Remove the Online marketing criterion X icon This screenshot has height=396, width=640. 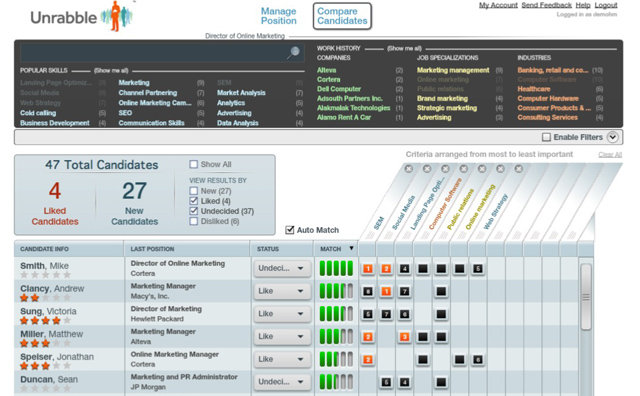(x=500, y=169)
